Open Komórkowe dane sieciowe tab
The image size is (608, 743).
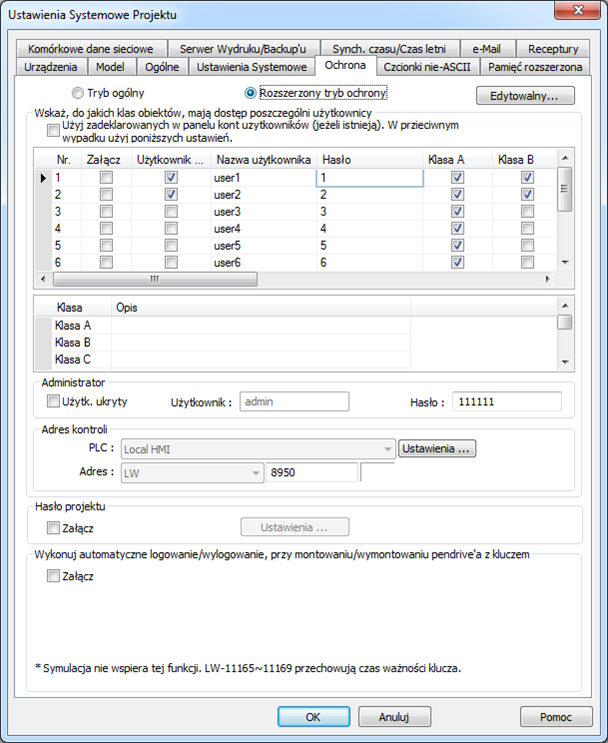(x=91, y=49)
